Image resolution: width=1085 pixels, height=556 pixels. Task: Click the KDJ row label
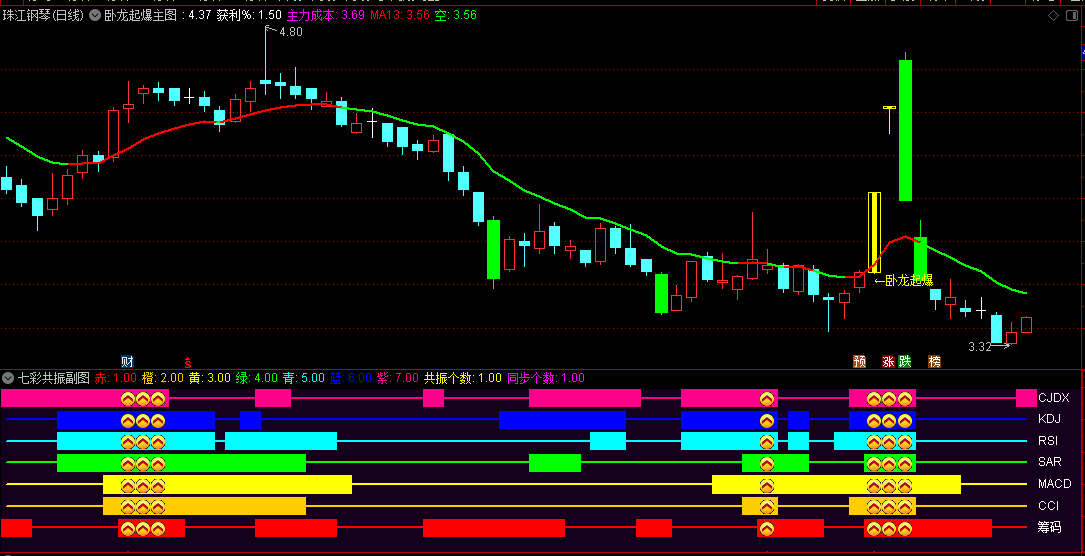tap(1050, 418)
